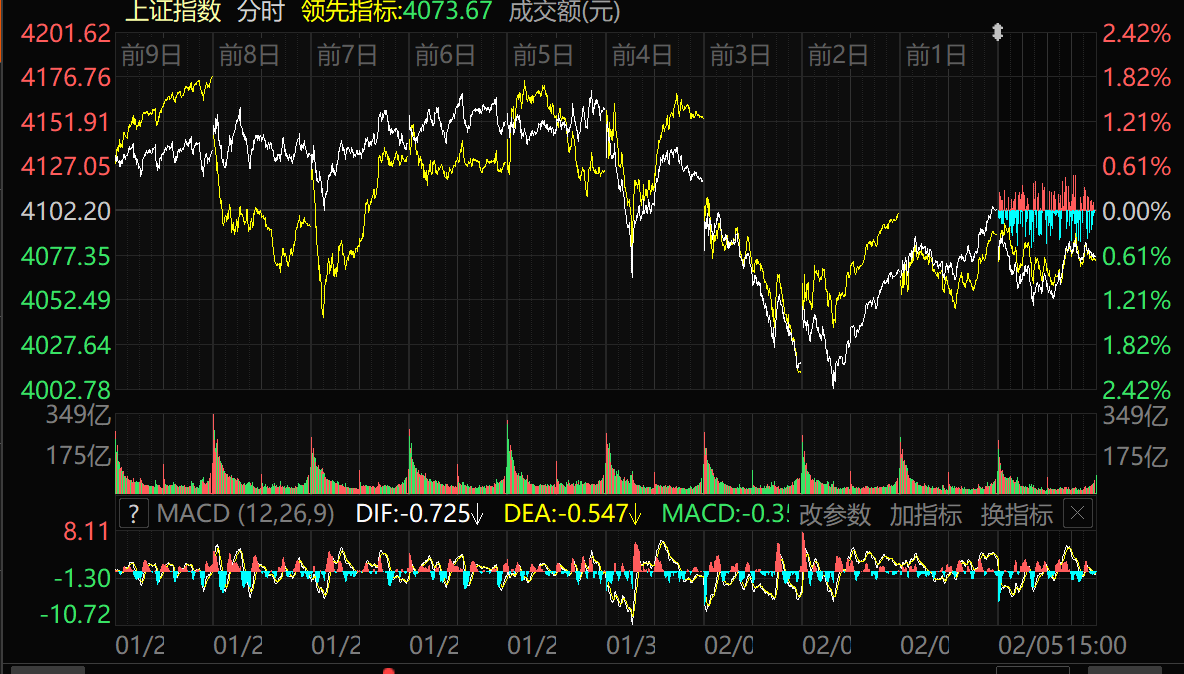
Task: Click the 上证指数 index title
Action: coord(172,12)
